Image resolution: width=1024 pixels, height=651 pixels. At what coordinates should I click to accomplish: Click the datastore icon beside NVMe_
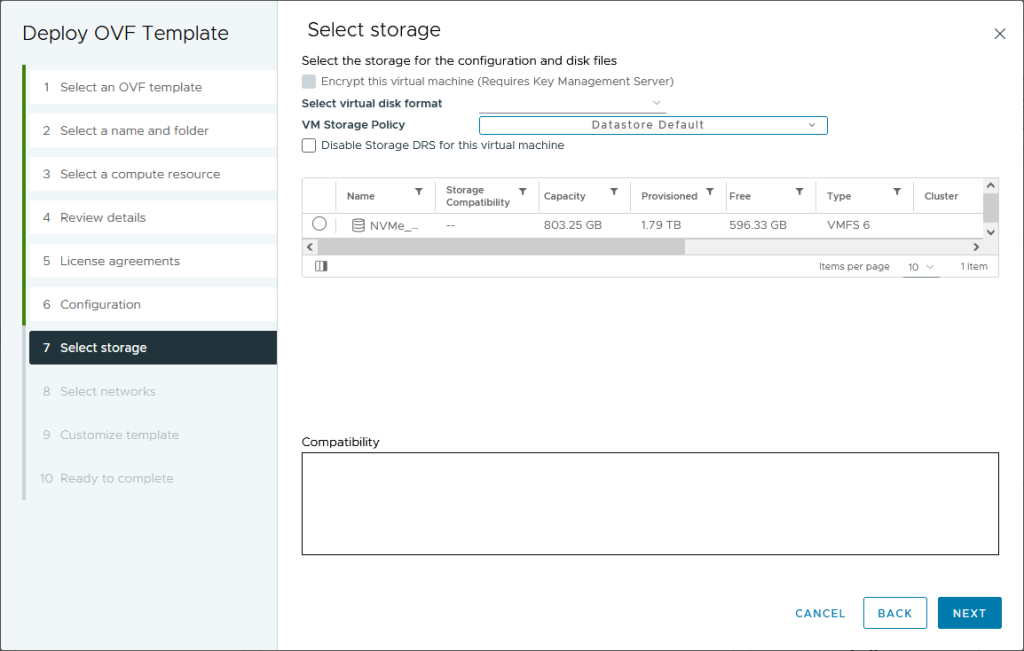(x=358, y=225)
